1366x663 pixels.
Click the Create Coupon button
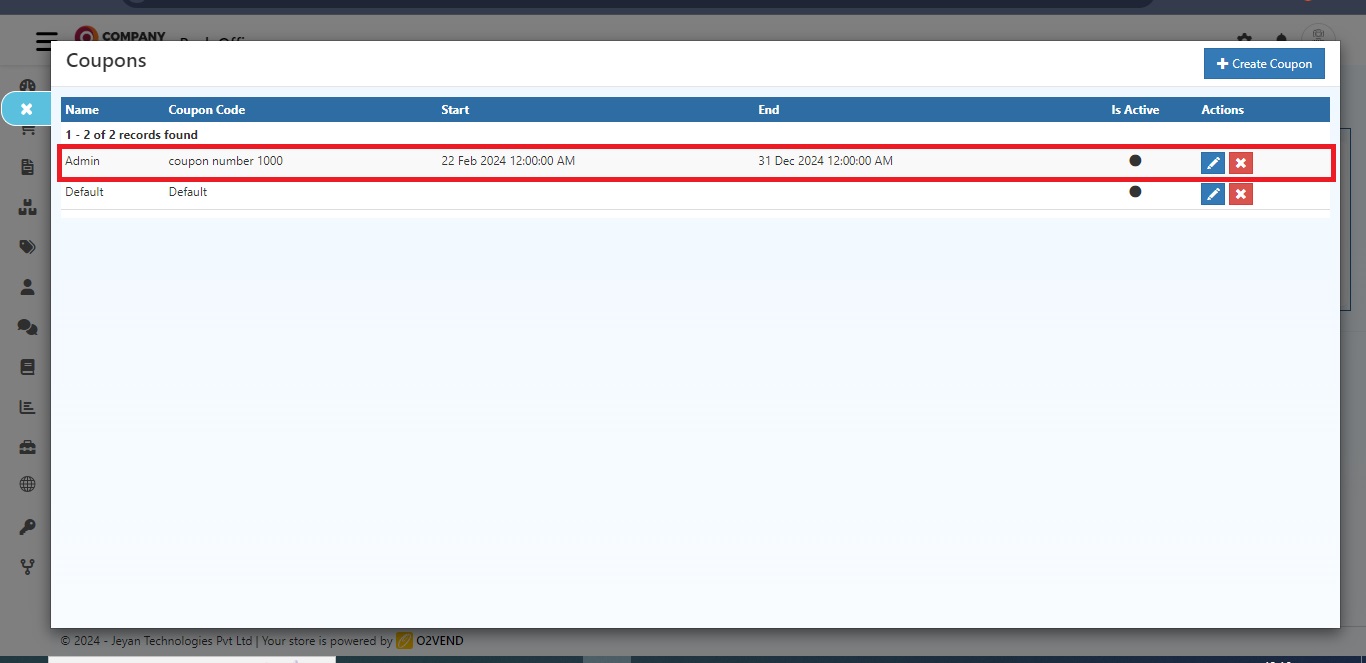click(1264, 63)
